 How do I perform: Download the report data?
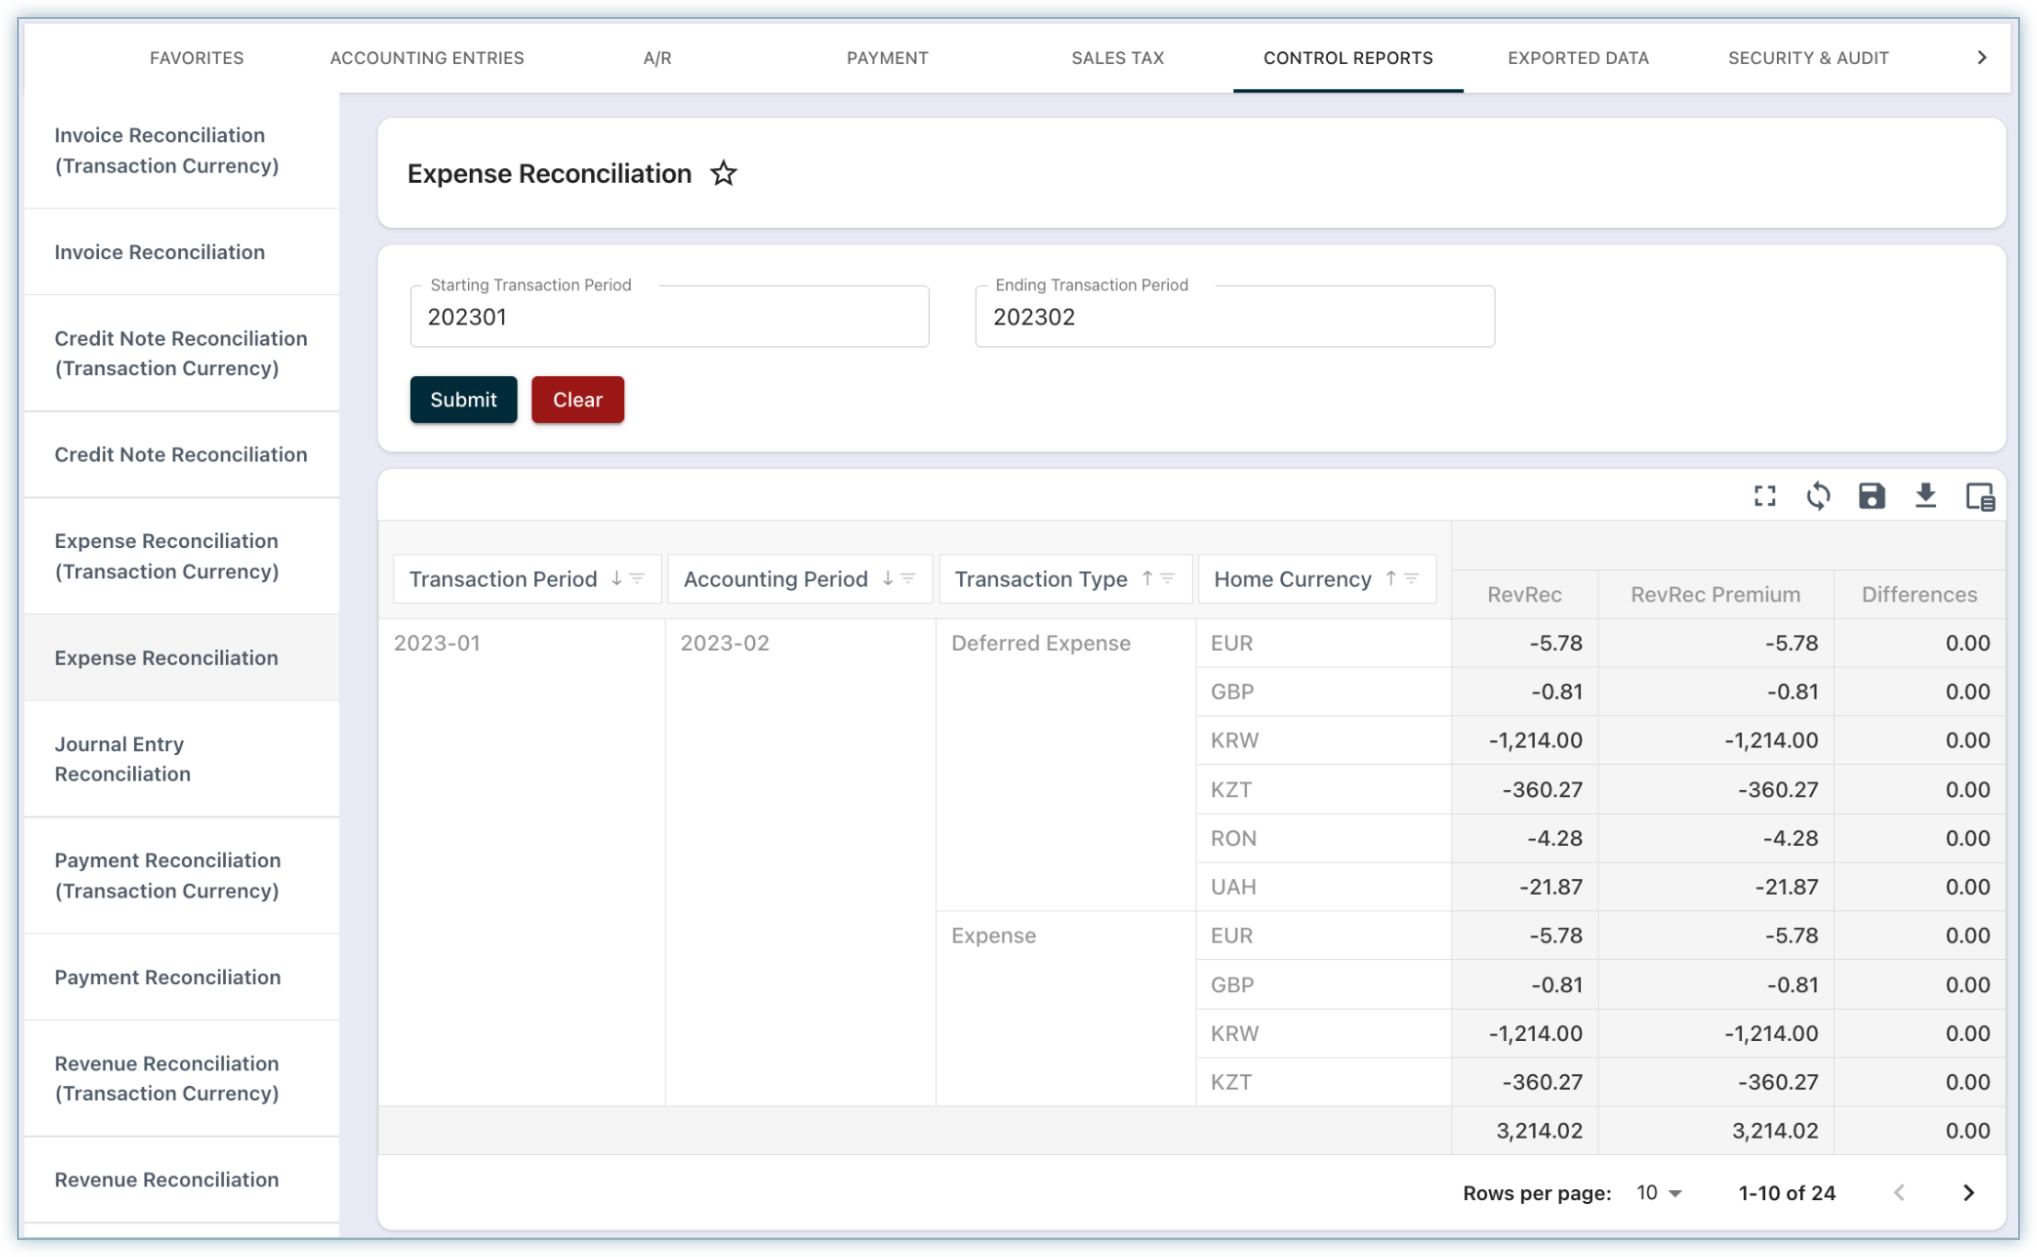tap(1925, 496)
